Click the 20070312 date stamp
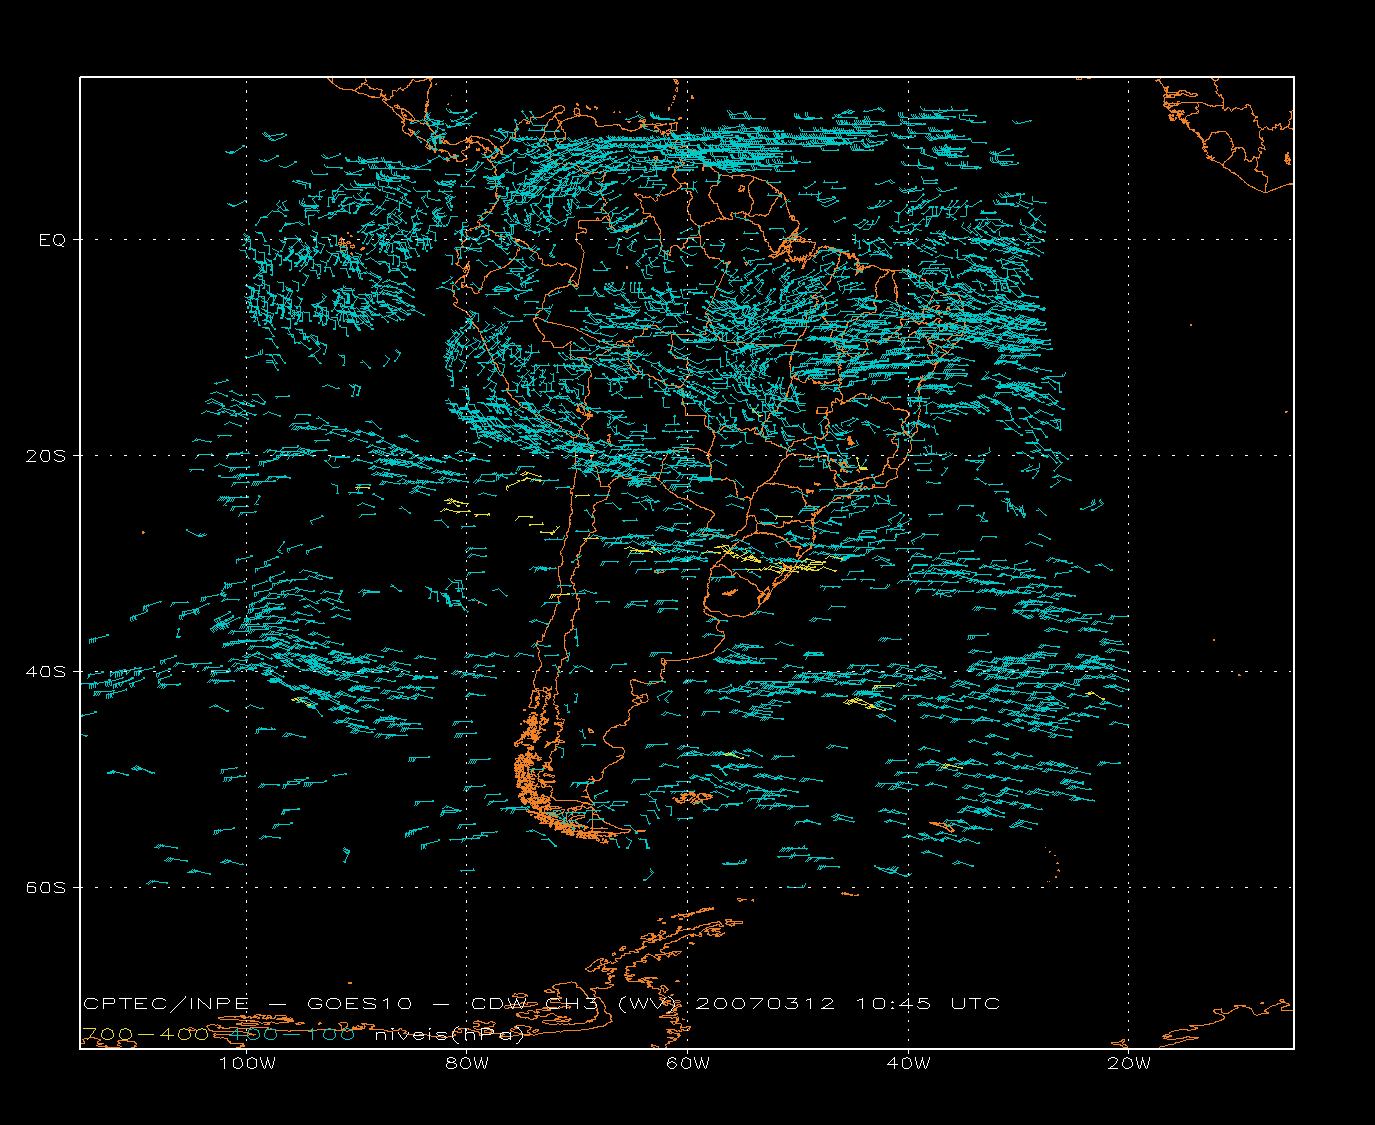Screen dimensions: 1375x1125 [765, 1003]
